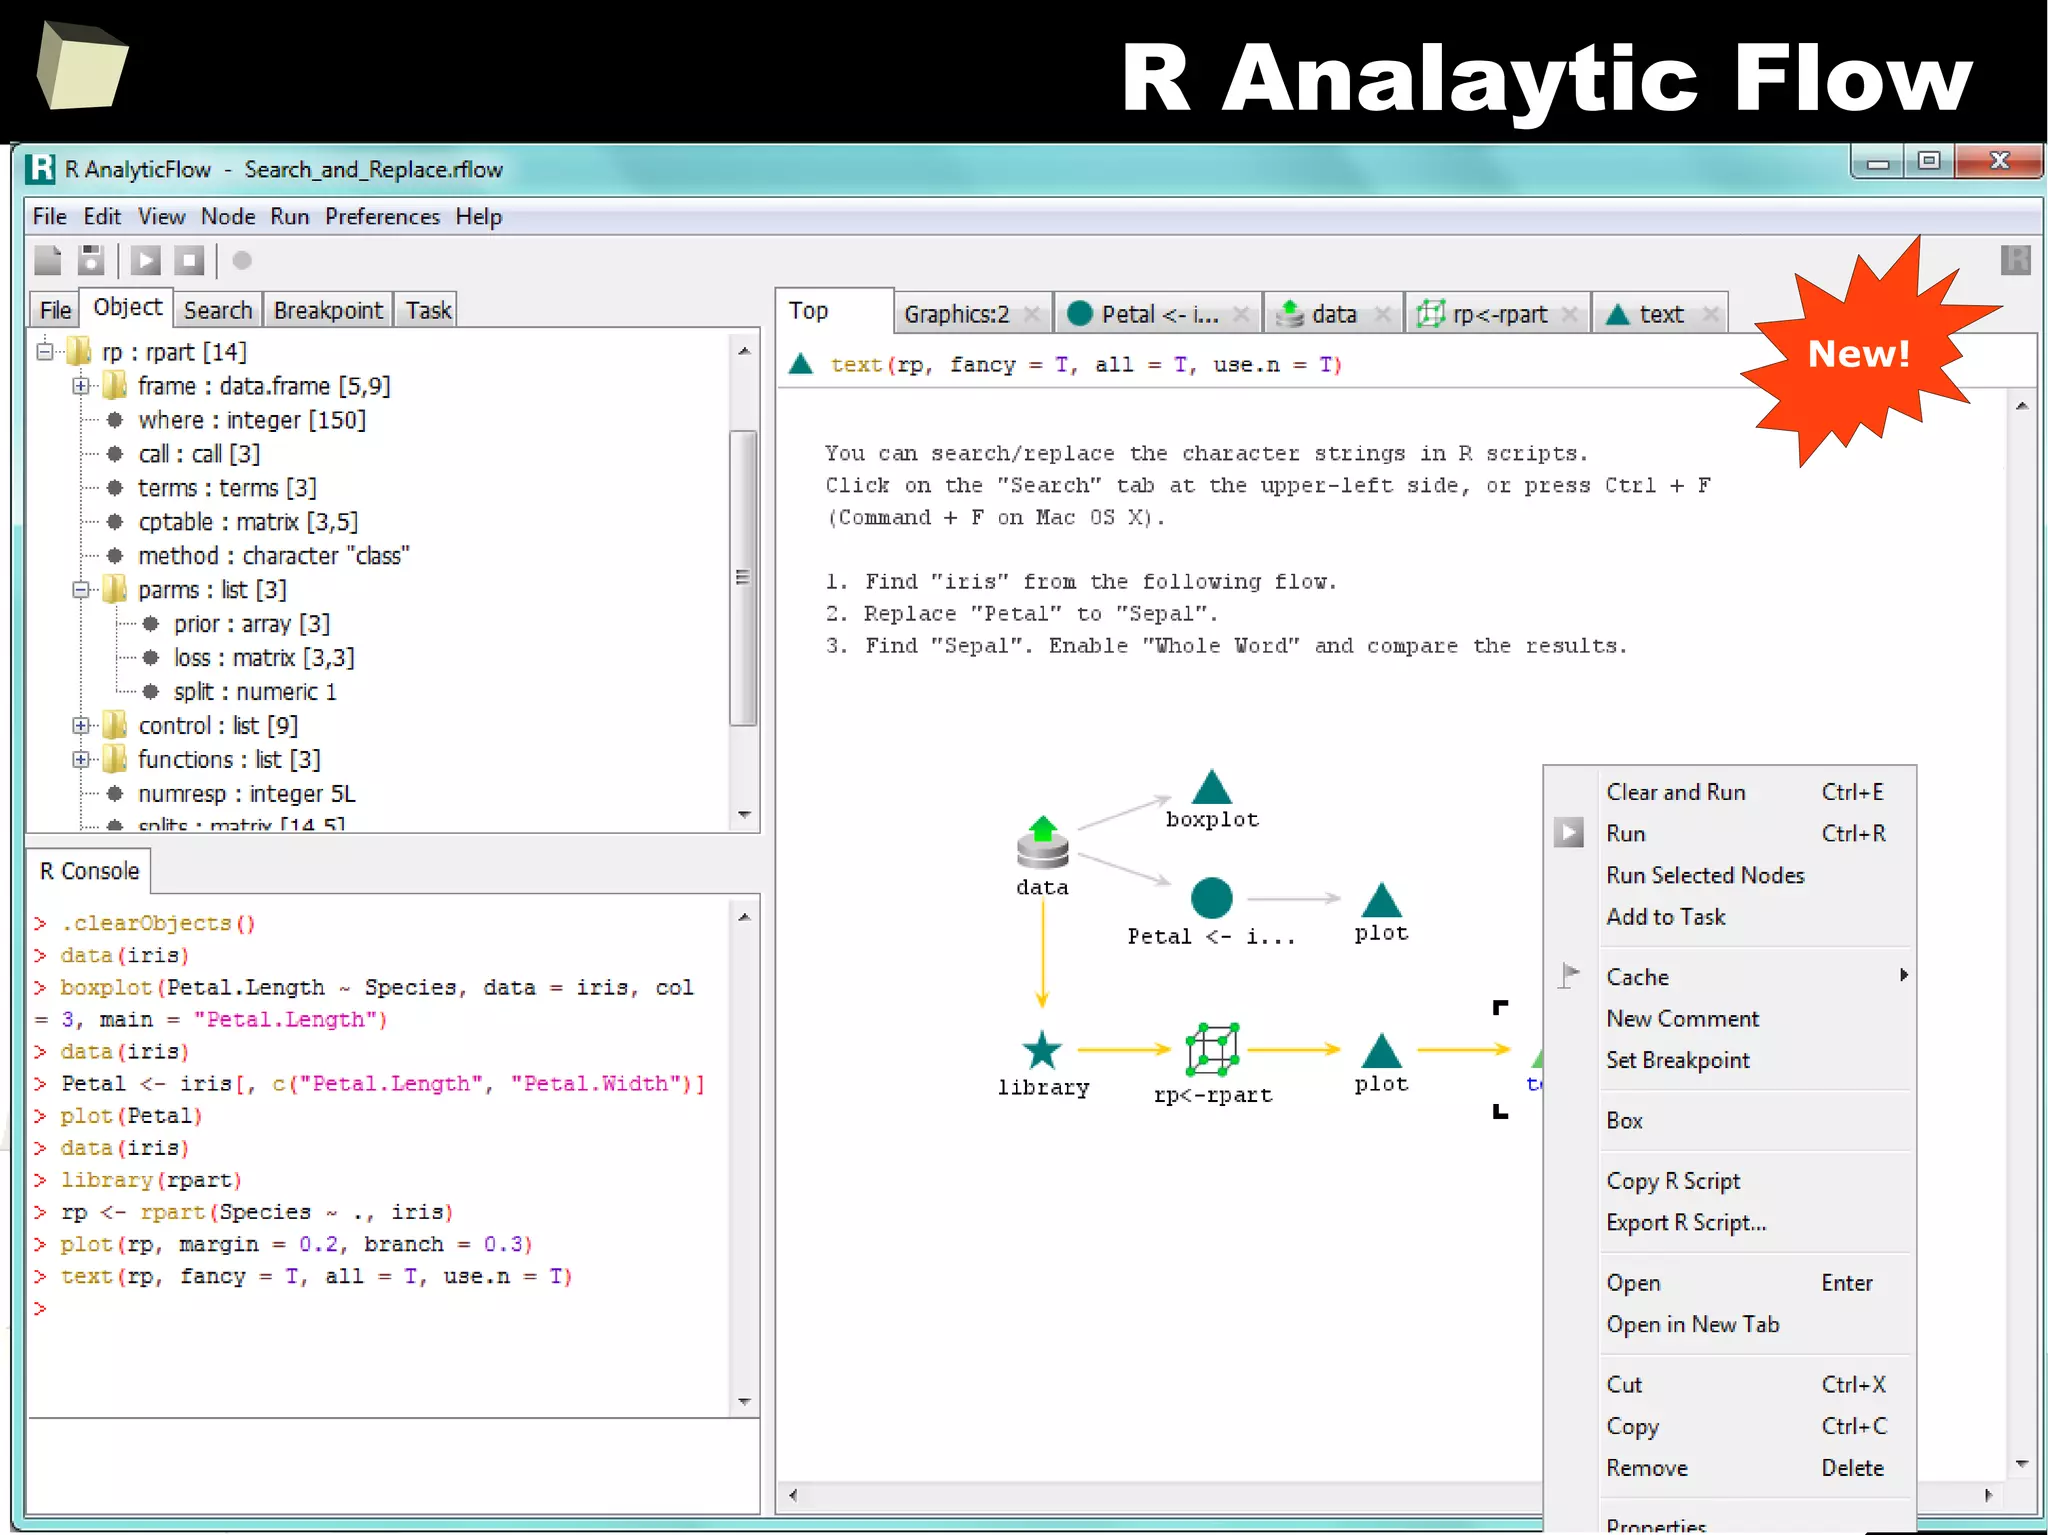The width and height of the screenshot is (2048, 1535).
Task: Select the plot node after rp<-rpart
Action: (1381, 1064)
